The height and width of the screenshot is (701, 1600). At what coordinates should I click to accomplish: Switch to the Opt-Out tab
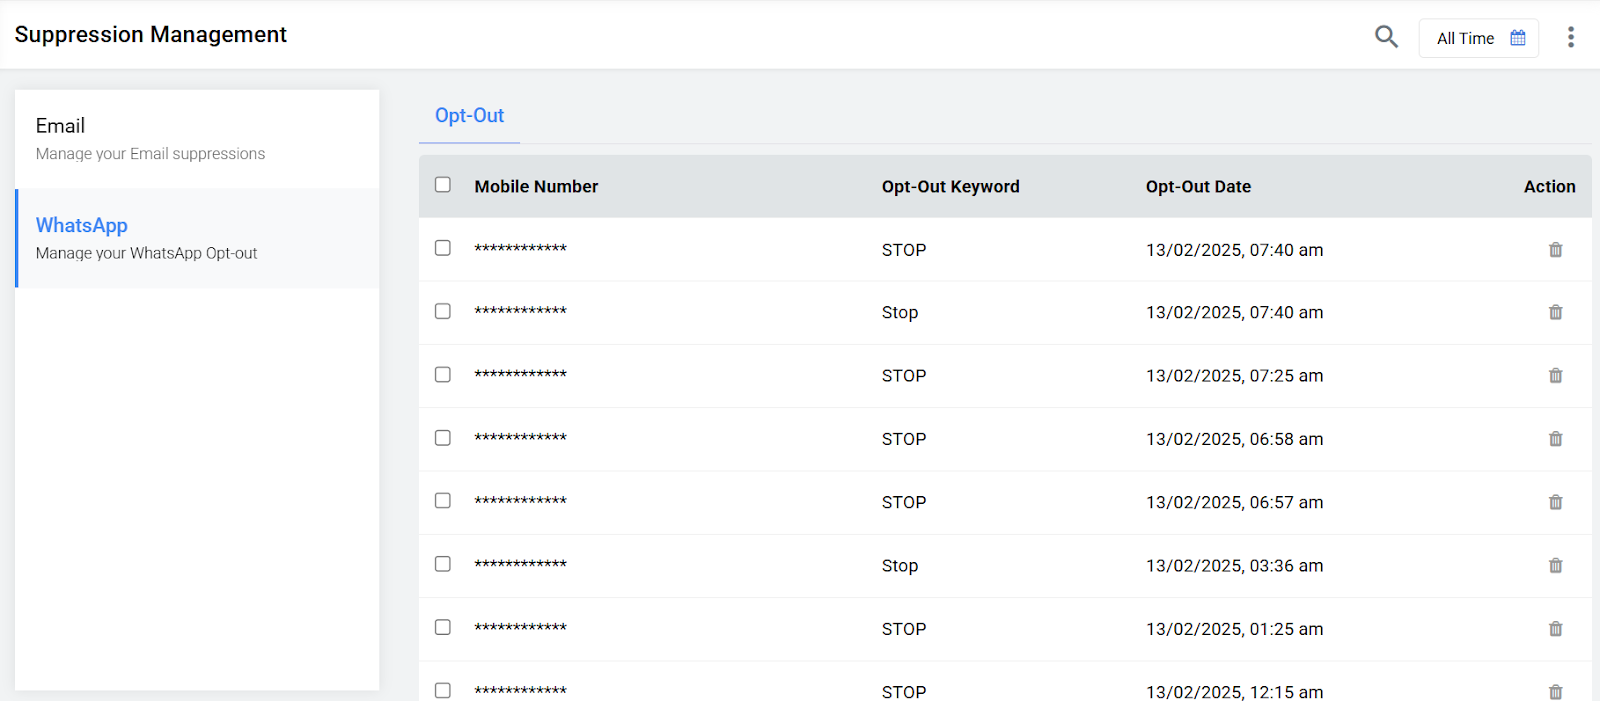click(469, 116)
